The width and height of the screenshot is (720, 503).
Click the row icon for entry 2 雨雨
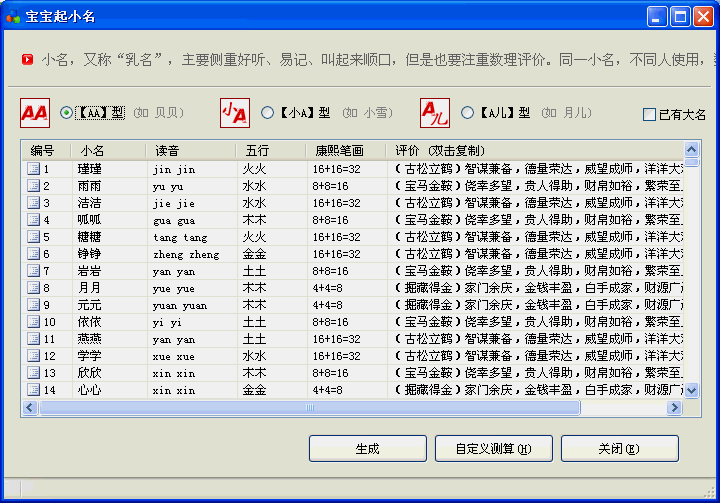pyautogui.click(x=33, y=186)
